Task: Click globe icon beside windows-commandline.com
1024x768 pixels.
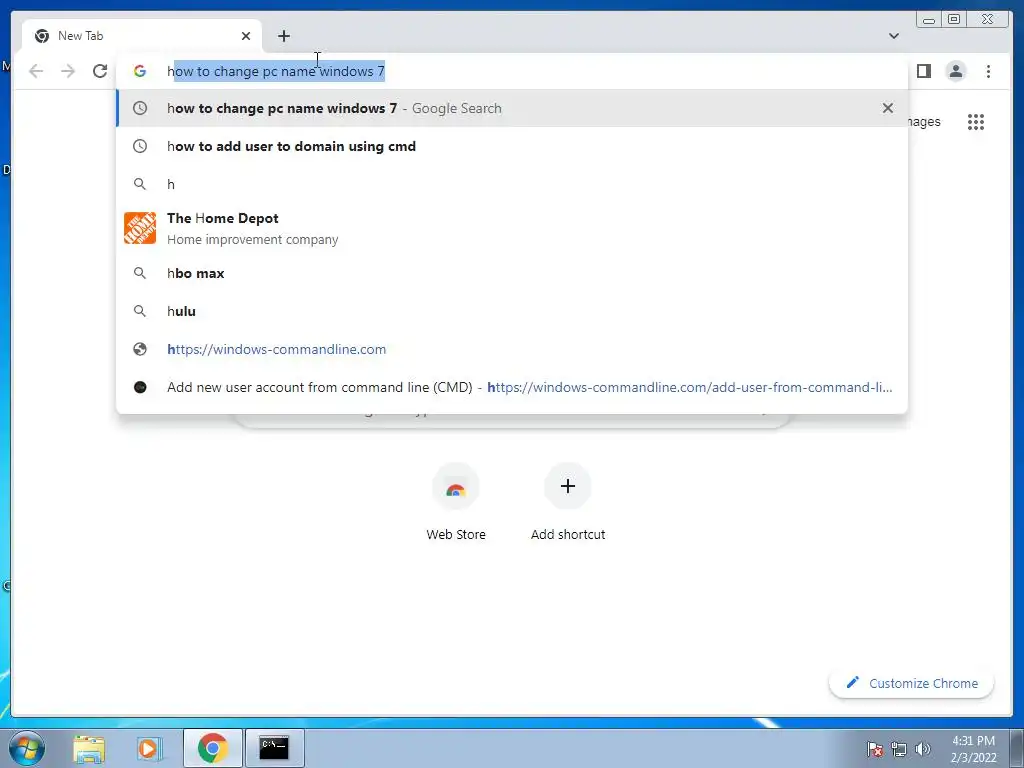Action: 140,349
